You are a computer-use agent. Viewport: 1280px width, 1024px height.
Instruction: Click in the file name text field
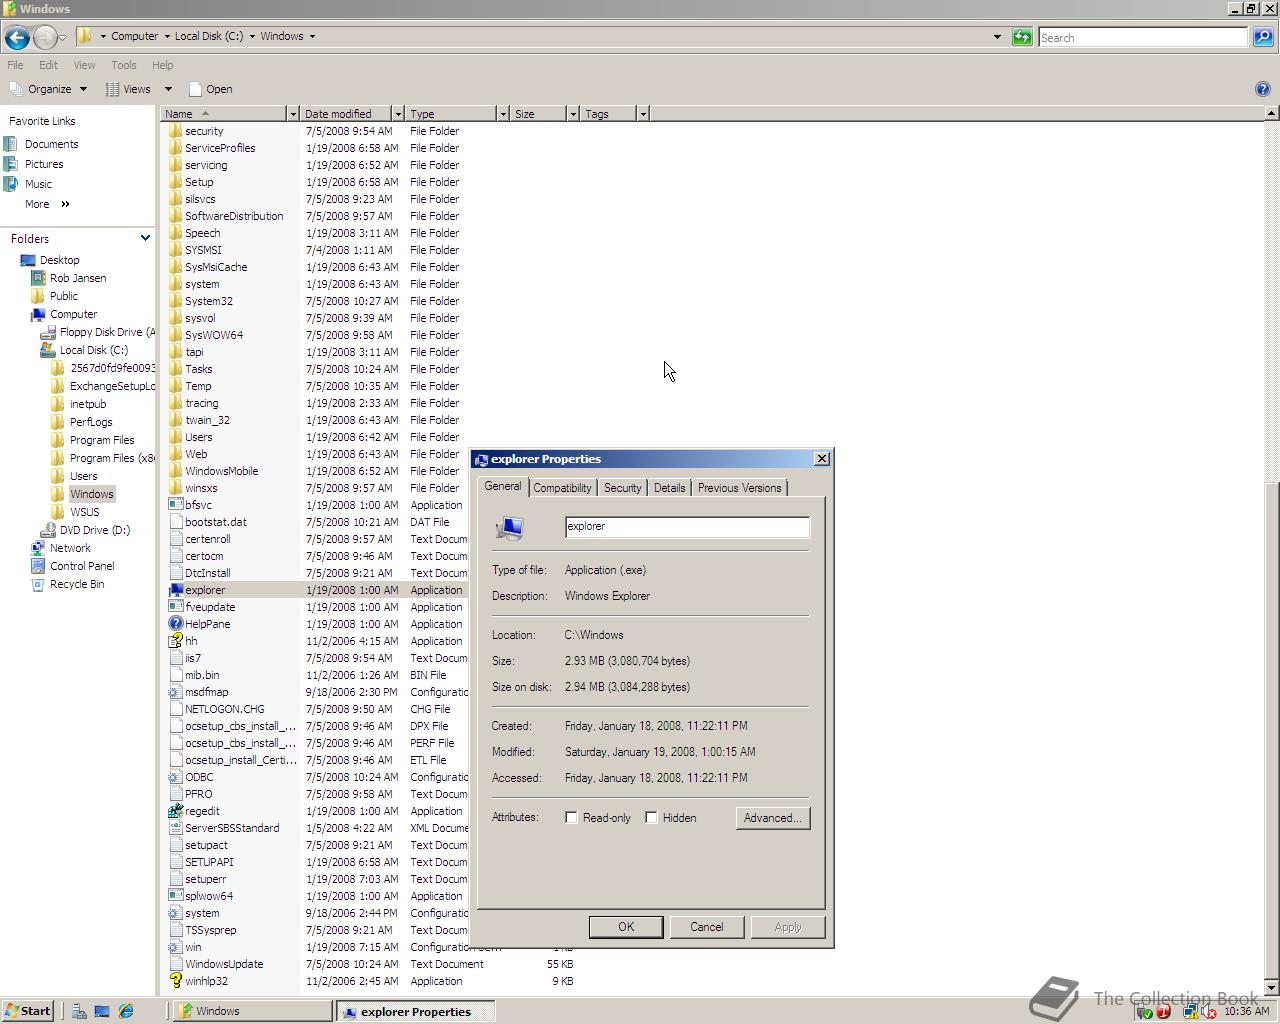pyautogui.click(x=687, y=527)
